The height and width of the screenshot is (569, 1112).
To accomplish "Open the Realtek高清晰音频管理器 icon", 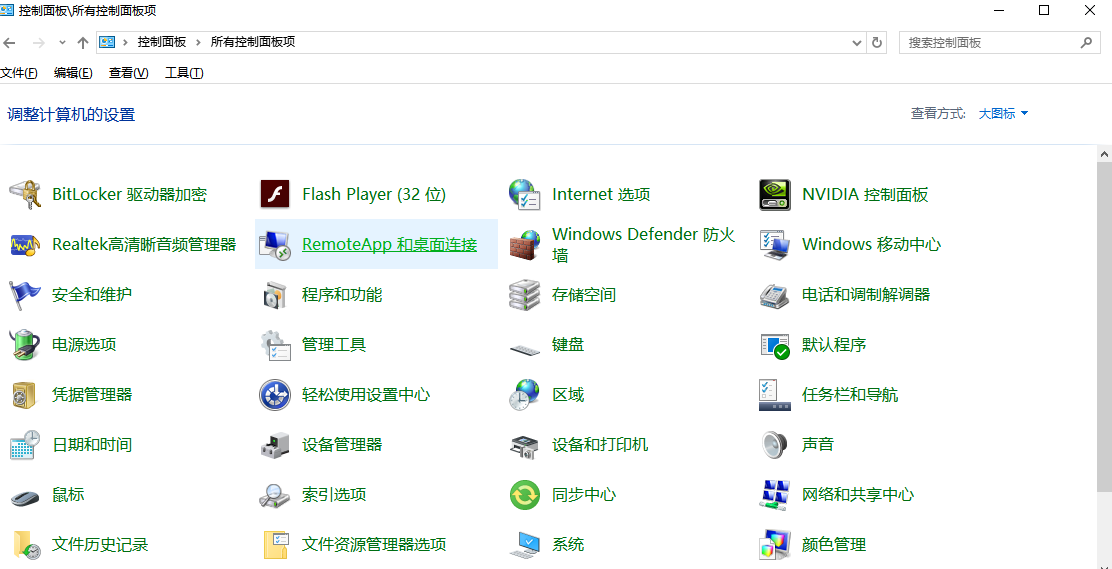I will [x=26, y=245].
